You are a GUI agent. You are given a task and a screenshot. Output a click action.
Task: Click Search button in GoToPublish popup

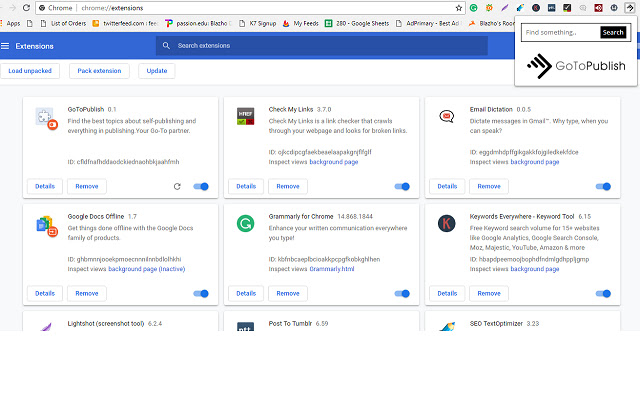click(x=613, y=33)
